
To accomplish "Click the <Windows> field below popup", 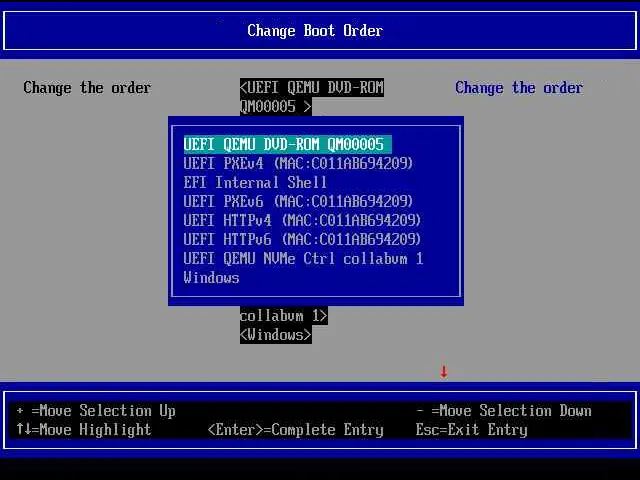I will [276, 335].
